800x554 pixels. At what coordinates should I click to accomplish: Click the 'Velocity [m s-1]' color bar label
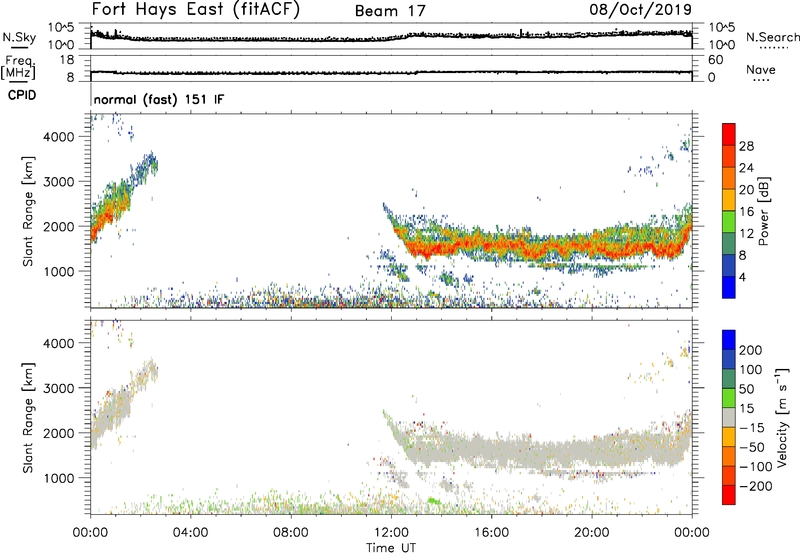pyautogui.click(x=782, y=417)
